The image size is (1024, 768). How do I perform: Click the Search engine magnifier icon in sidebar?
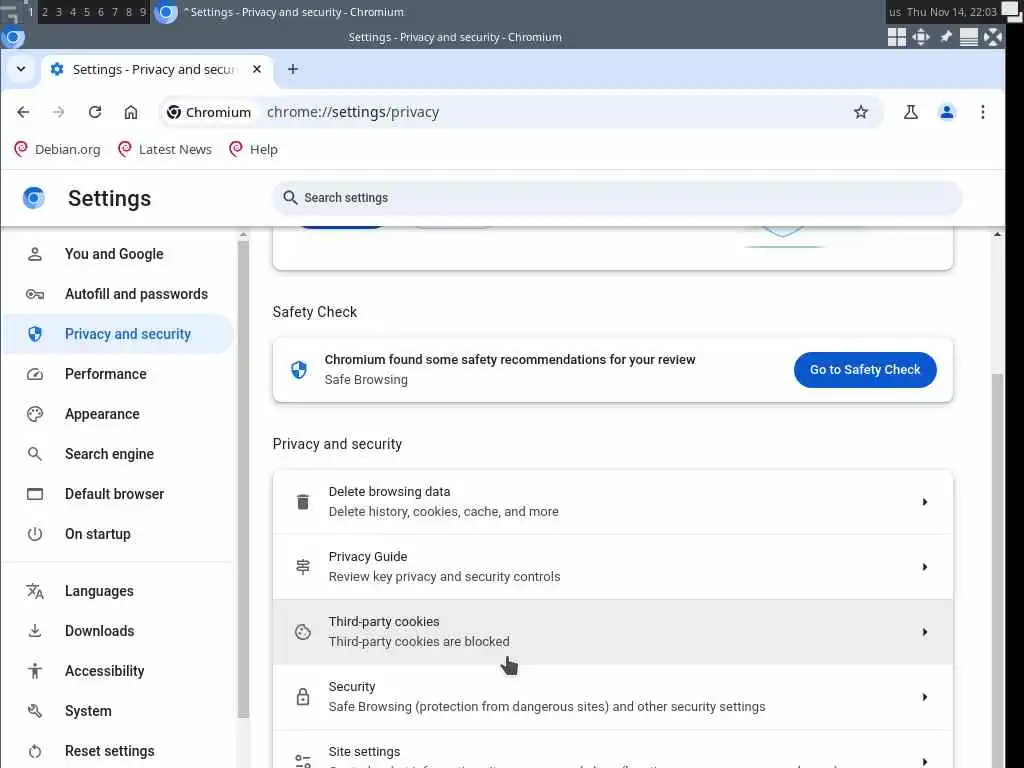[x=35, y=454]
